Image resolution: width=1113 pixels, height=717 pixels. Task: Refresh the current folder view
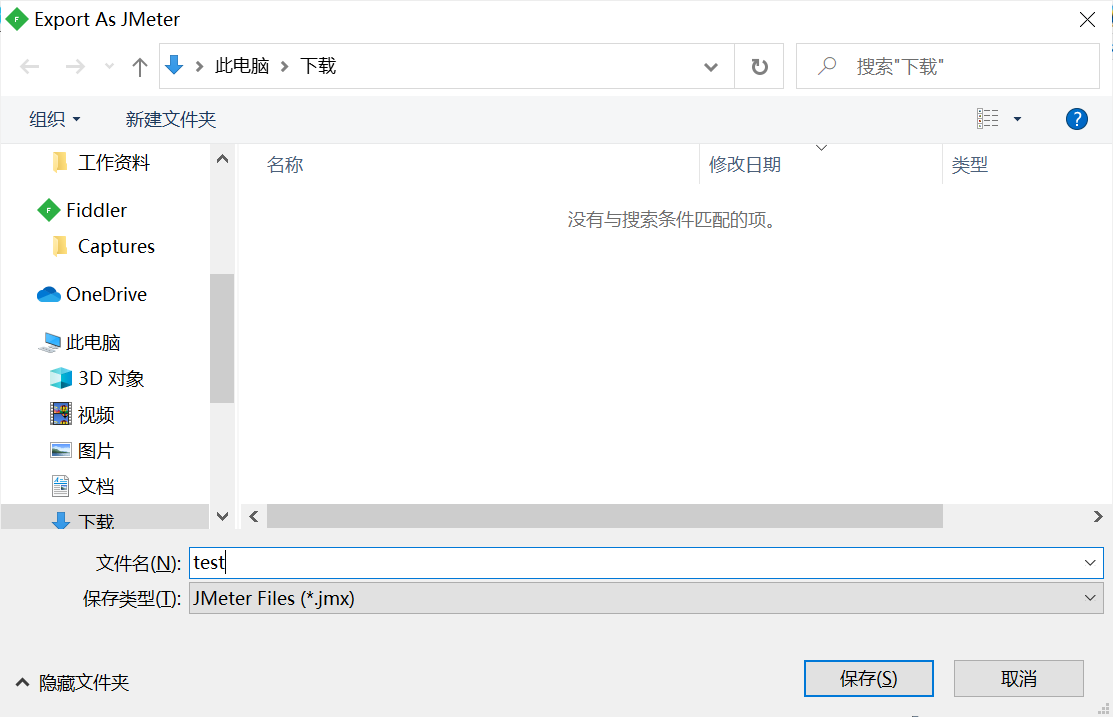[760, 67]
